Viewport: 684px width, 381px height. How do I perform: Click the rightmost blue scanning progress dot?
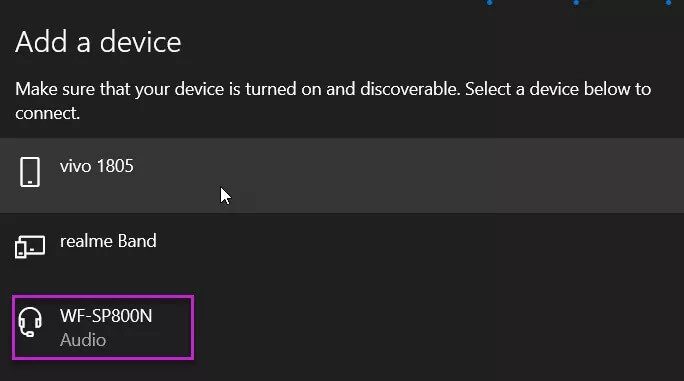click(x=668, y=3)
